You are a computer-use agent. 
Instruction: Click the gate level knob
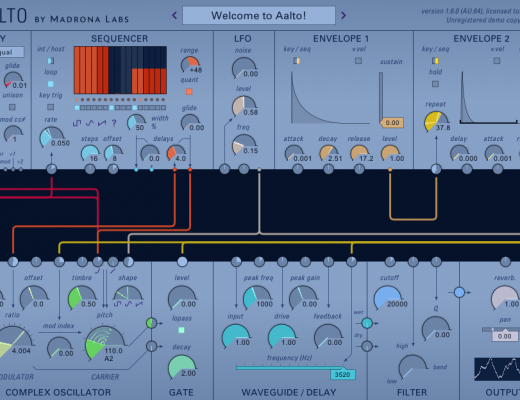(x=182, y=298)
